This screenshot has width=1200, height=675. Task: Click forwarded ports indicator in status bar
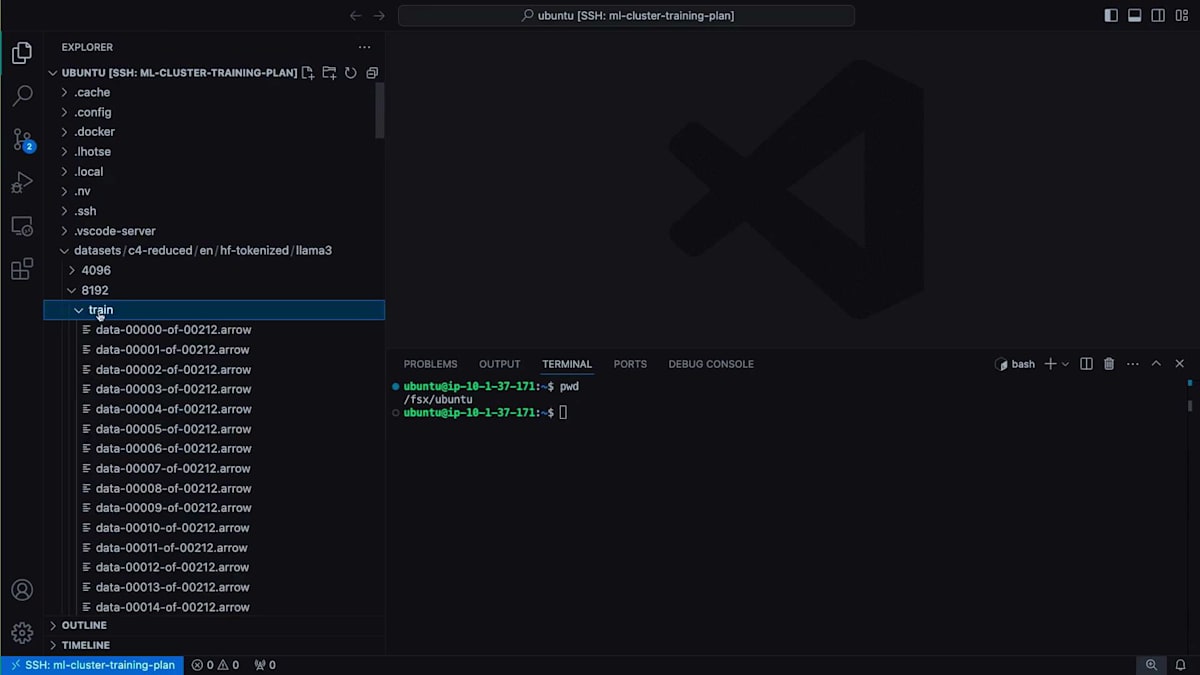pyautogui.click(x=265, y=665)
